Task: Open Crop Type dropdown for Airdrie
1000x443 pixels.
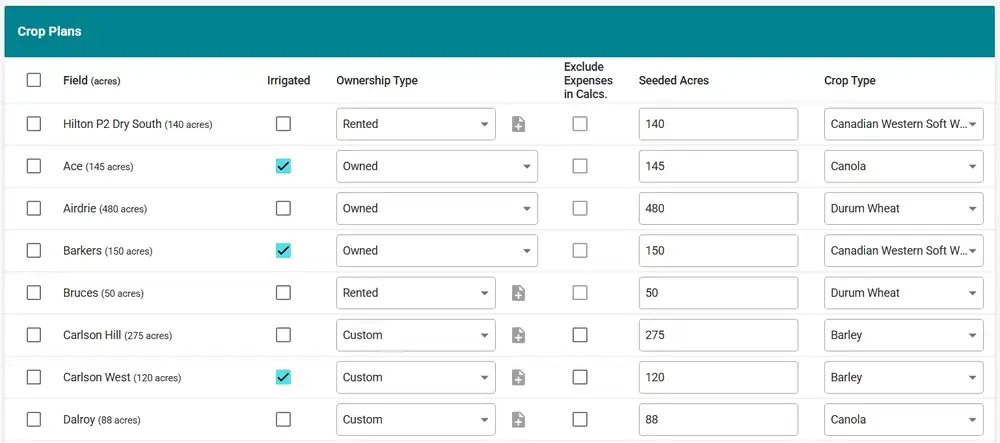Action: [x=904, y=208]
